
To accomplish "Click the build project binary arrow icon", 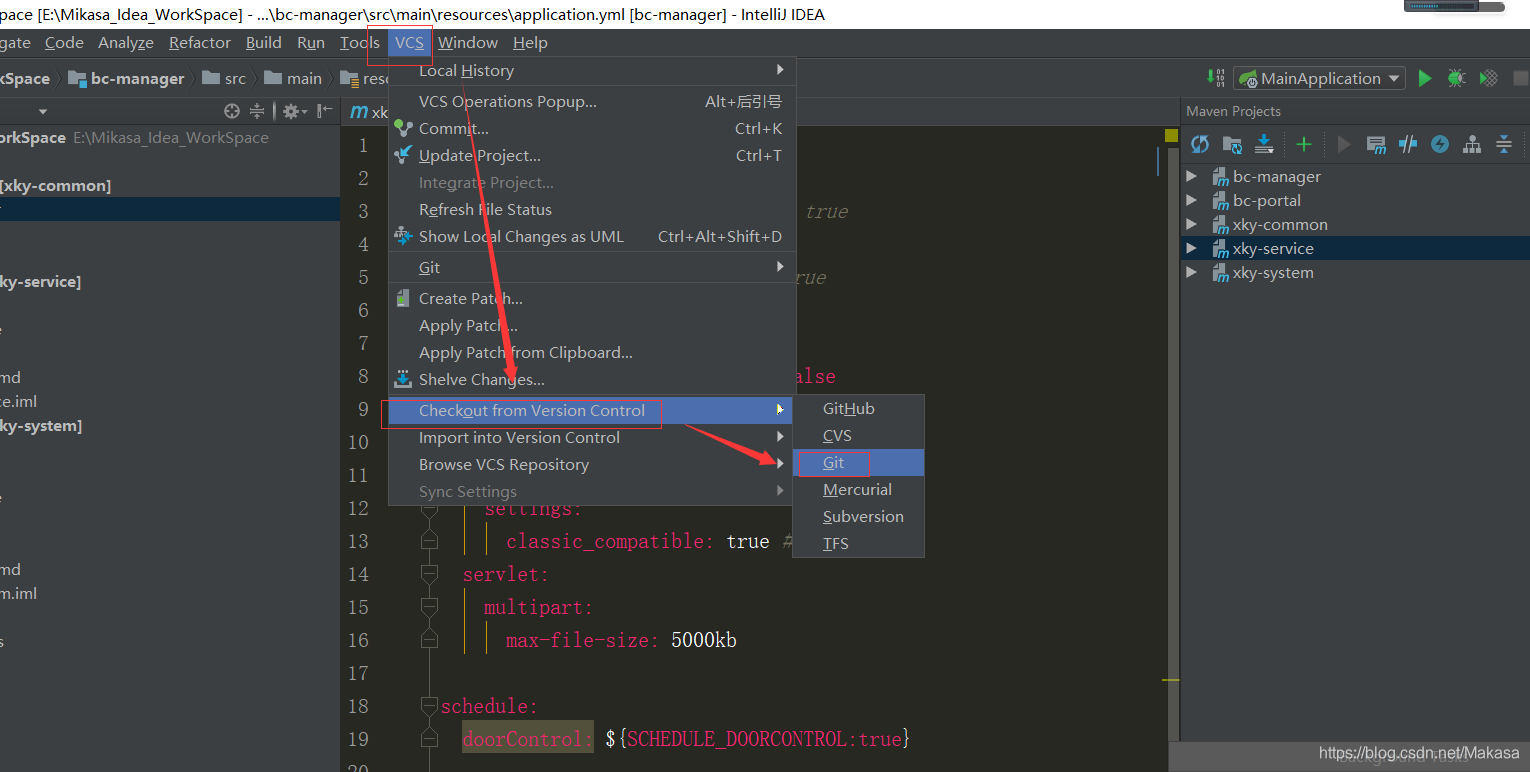I will [x=1216, y=78].
